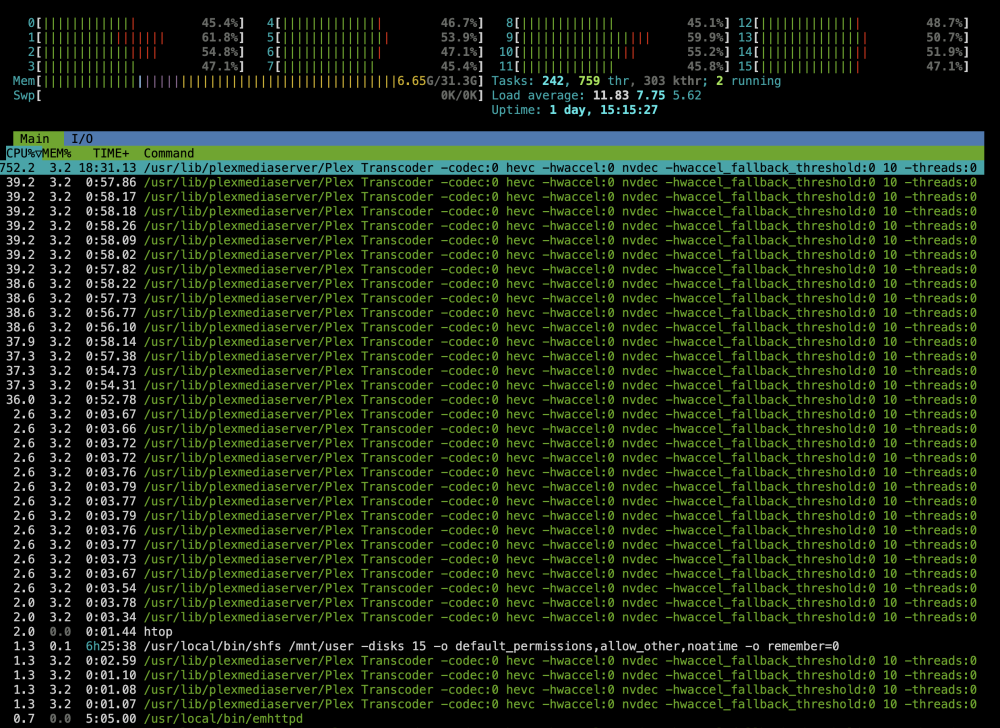Click the Command column header

(x=168, y=153)
